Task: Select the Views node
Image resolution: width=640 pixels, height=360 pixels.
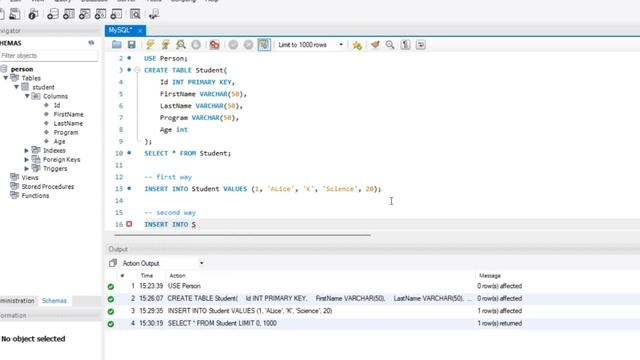Action: (30, 178)
